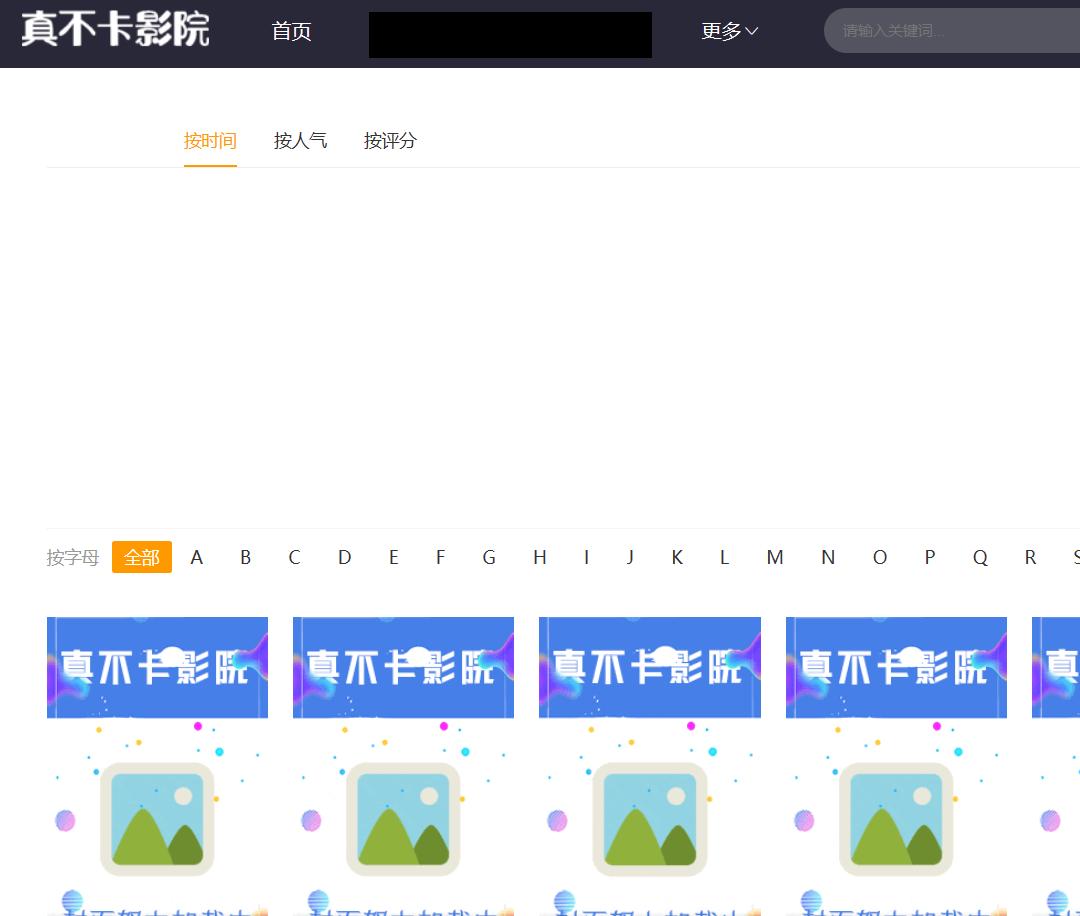This screenshot has height=916, width=1080.
Task: Filter titles by letter P
Action: [x=928, y=557]
